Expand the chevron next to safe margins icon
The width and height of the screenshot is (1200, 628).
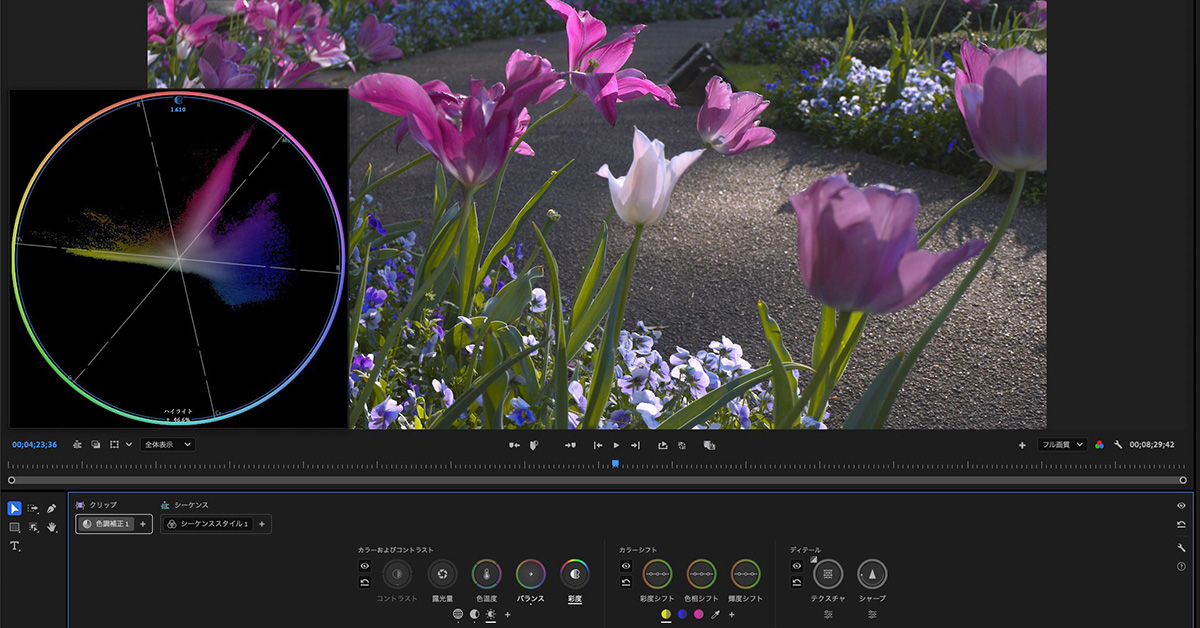pos(129,445)
